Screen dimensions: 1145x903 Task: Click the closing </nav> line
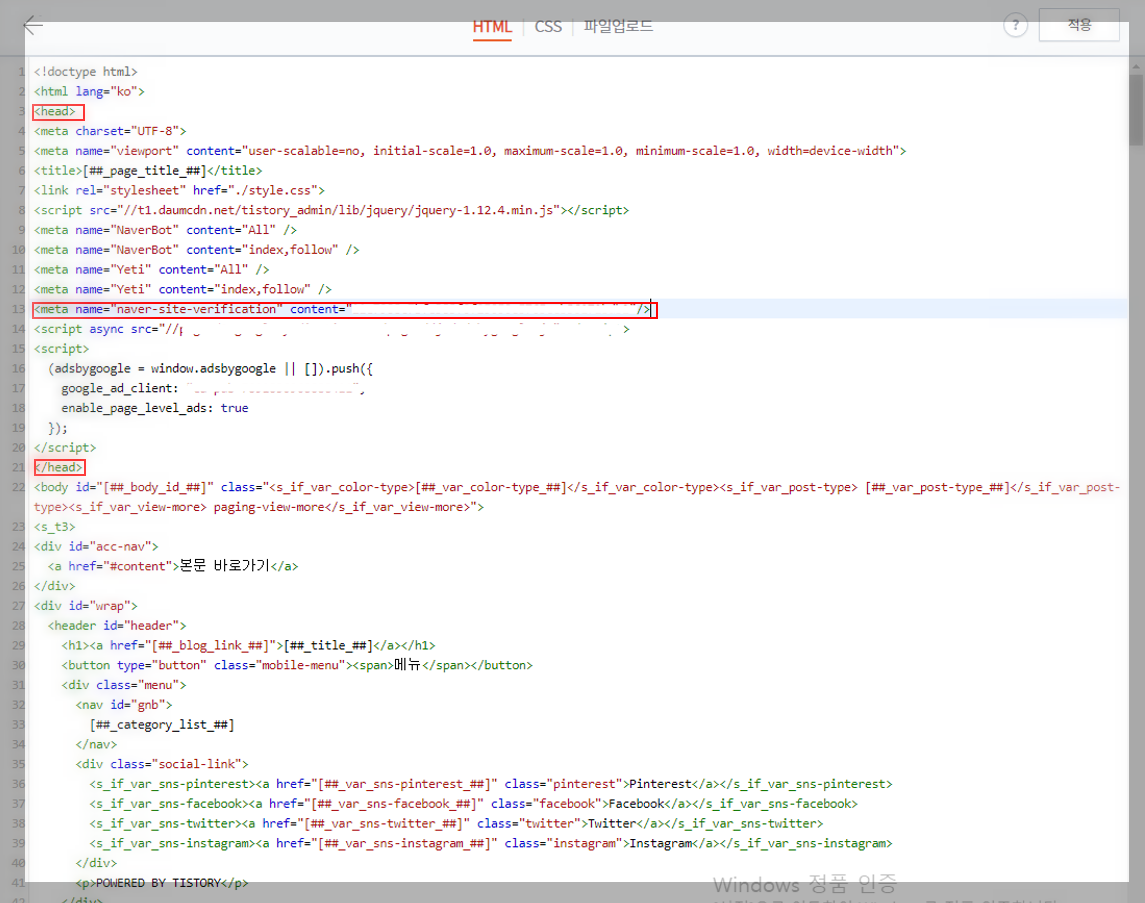tap(96, 744)
